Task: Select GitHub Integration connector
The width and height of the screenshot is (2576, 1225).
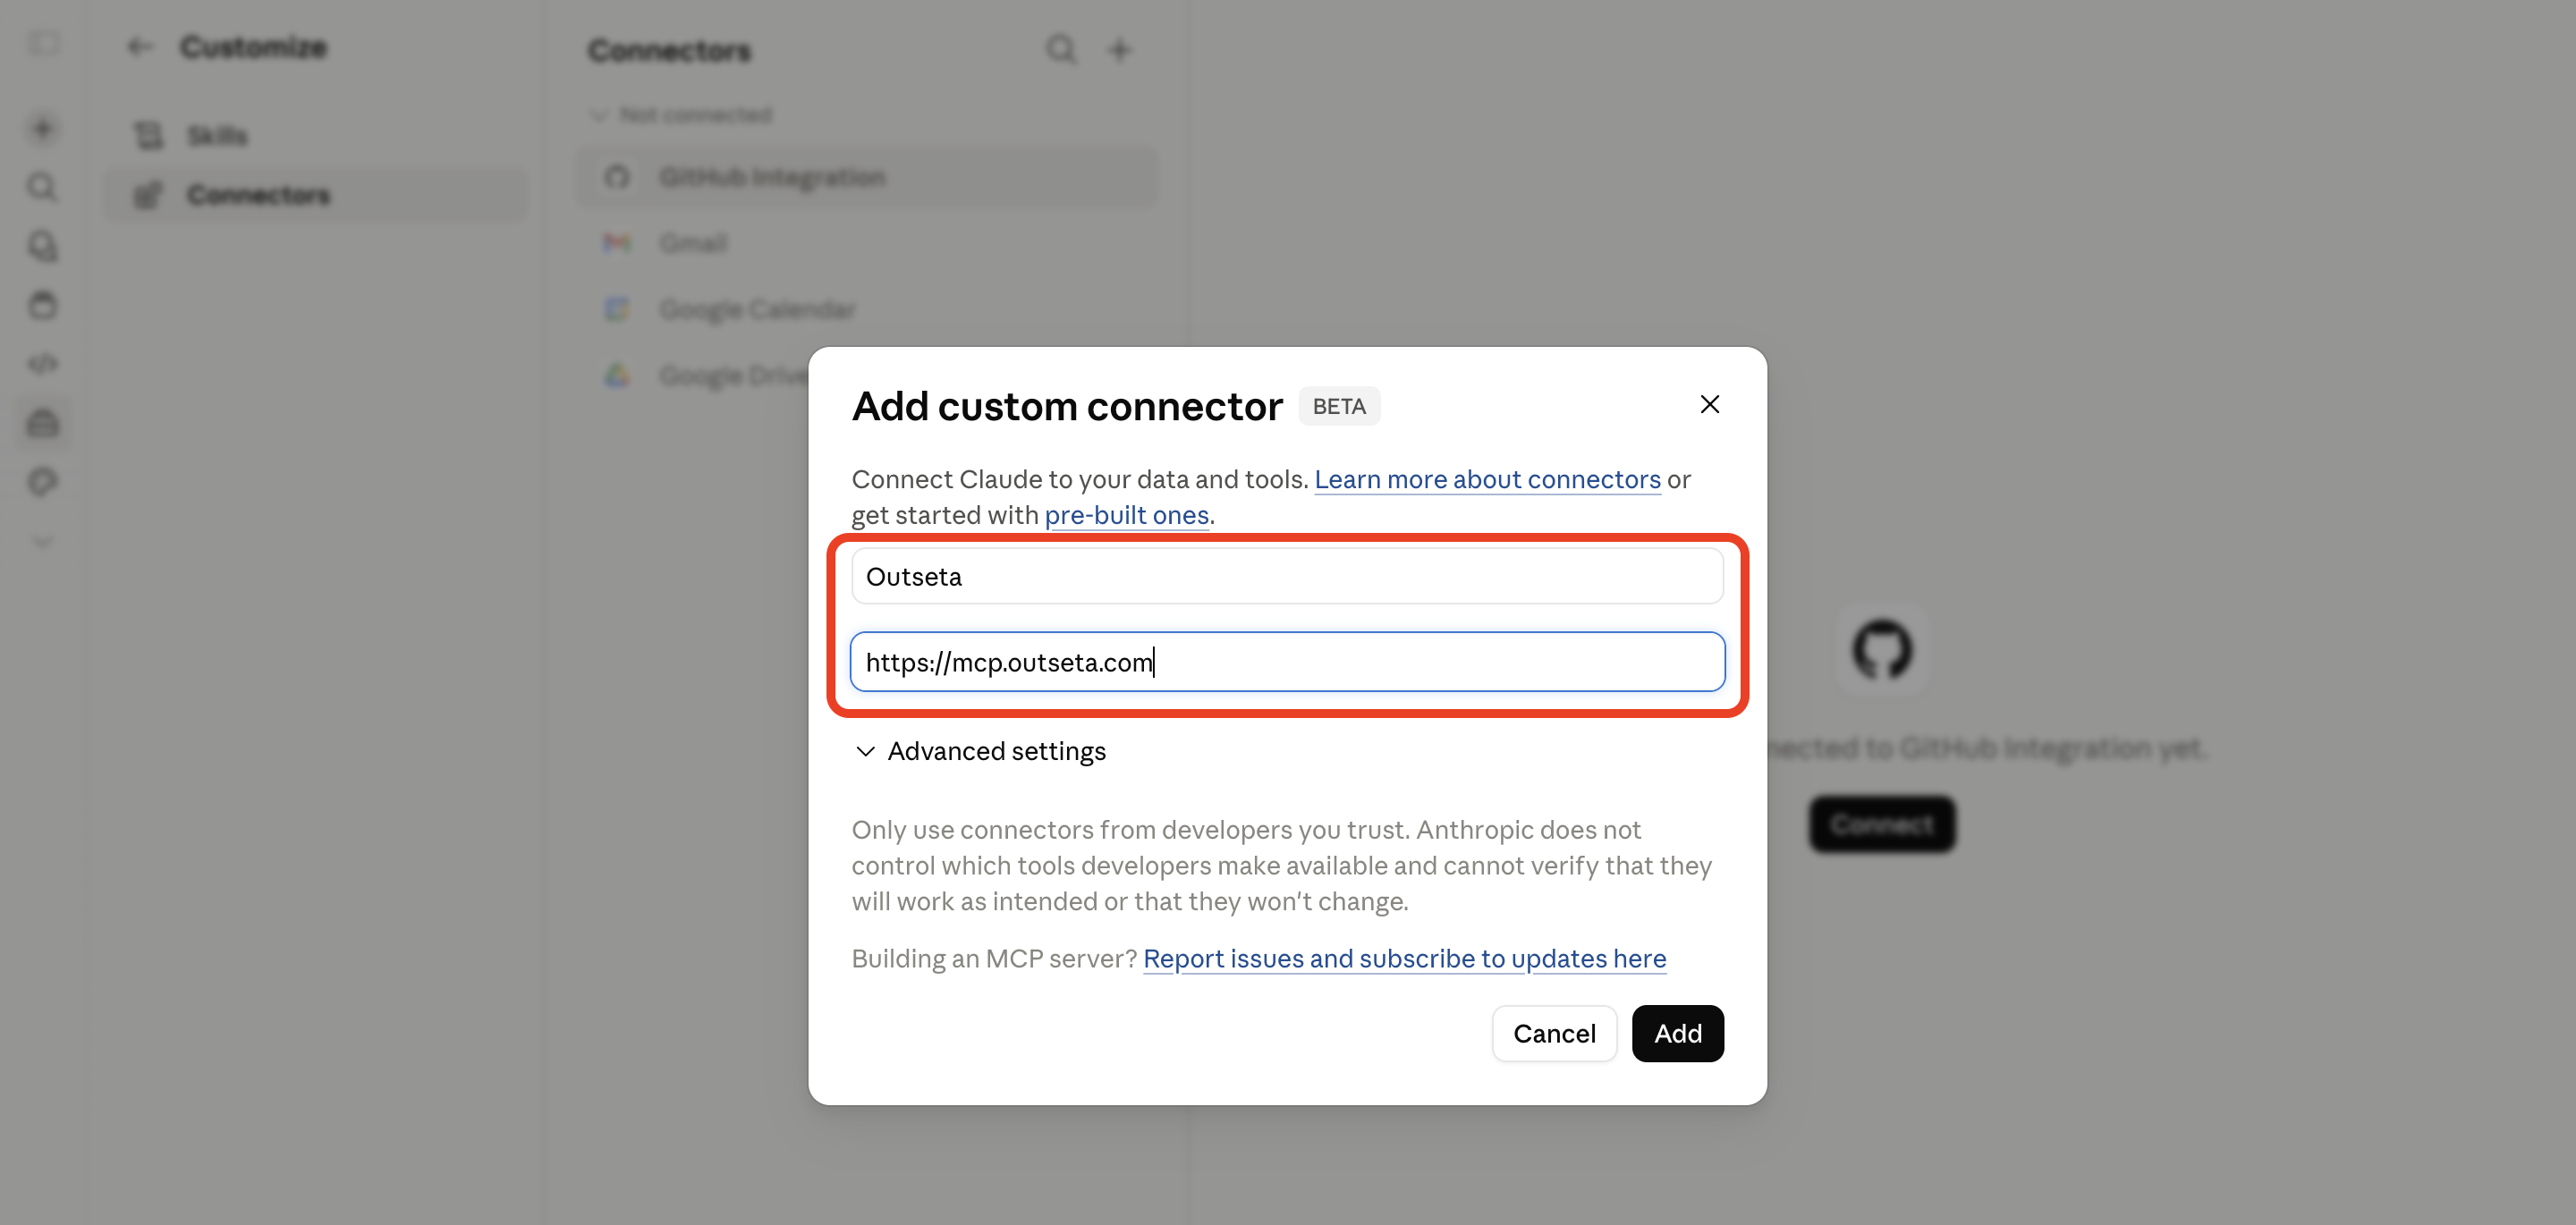Action: pyautogui.click(x=866, y=177)
